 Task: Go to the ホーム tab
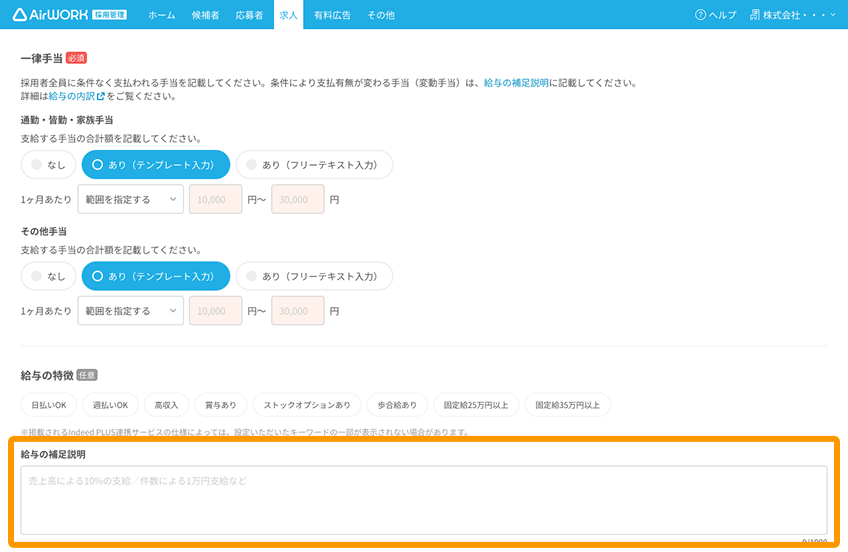pos(162,15)
